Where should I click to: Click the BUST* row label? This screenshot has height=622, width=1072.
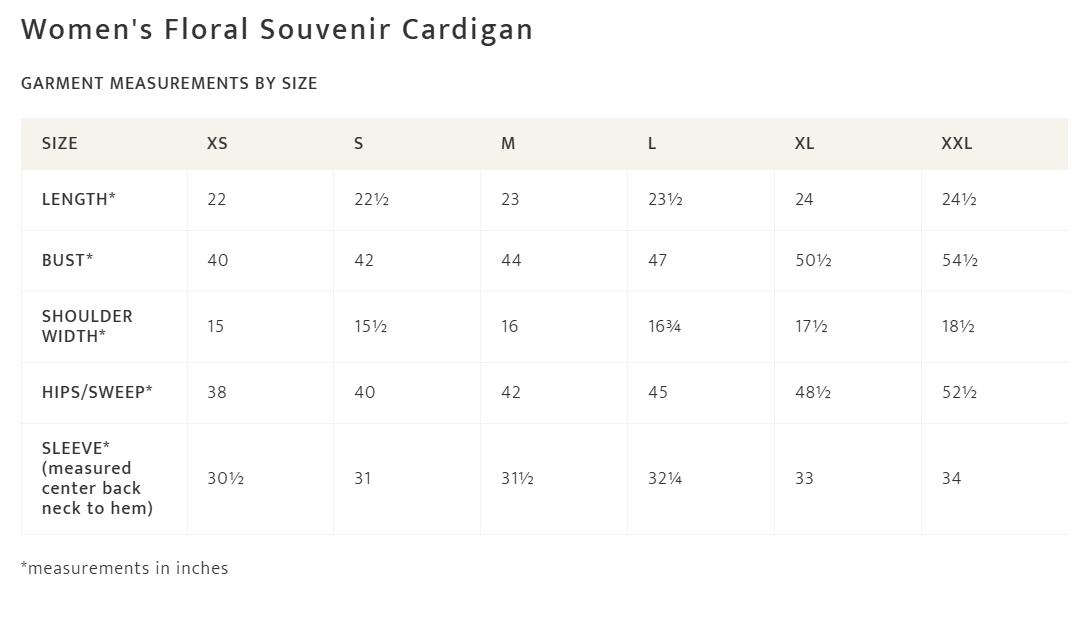67,260
